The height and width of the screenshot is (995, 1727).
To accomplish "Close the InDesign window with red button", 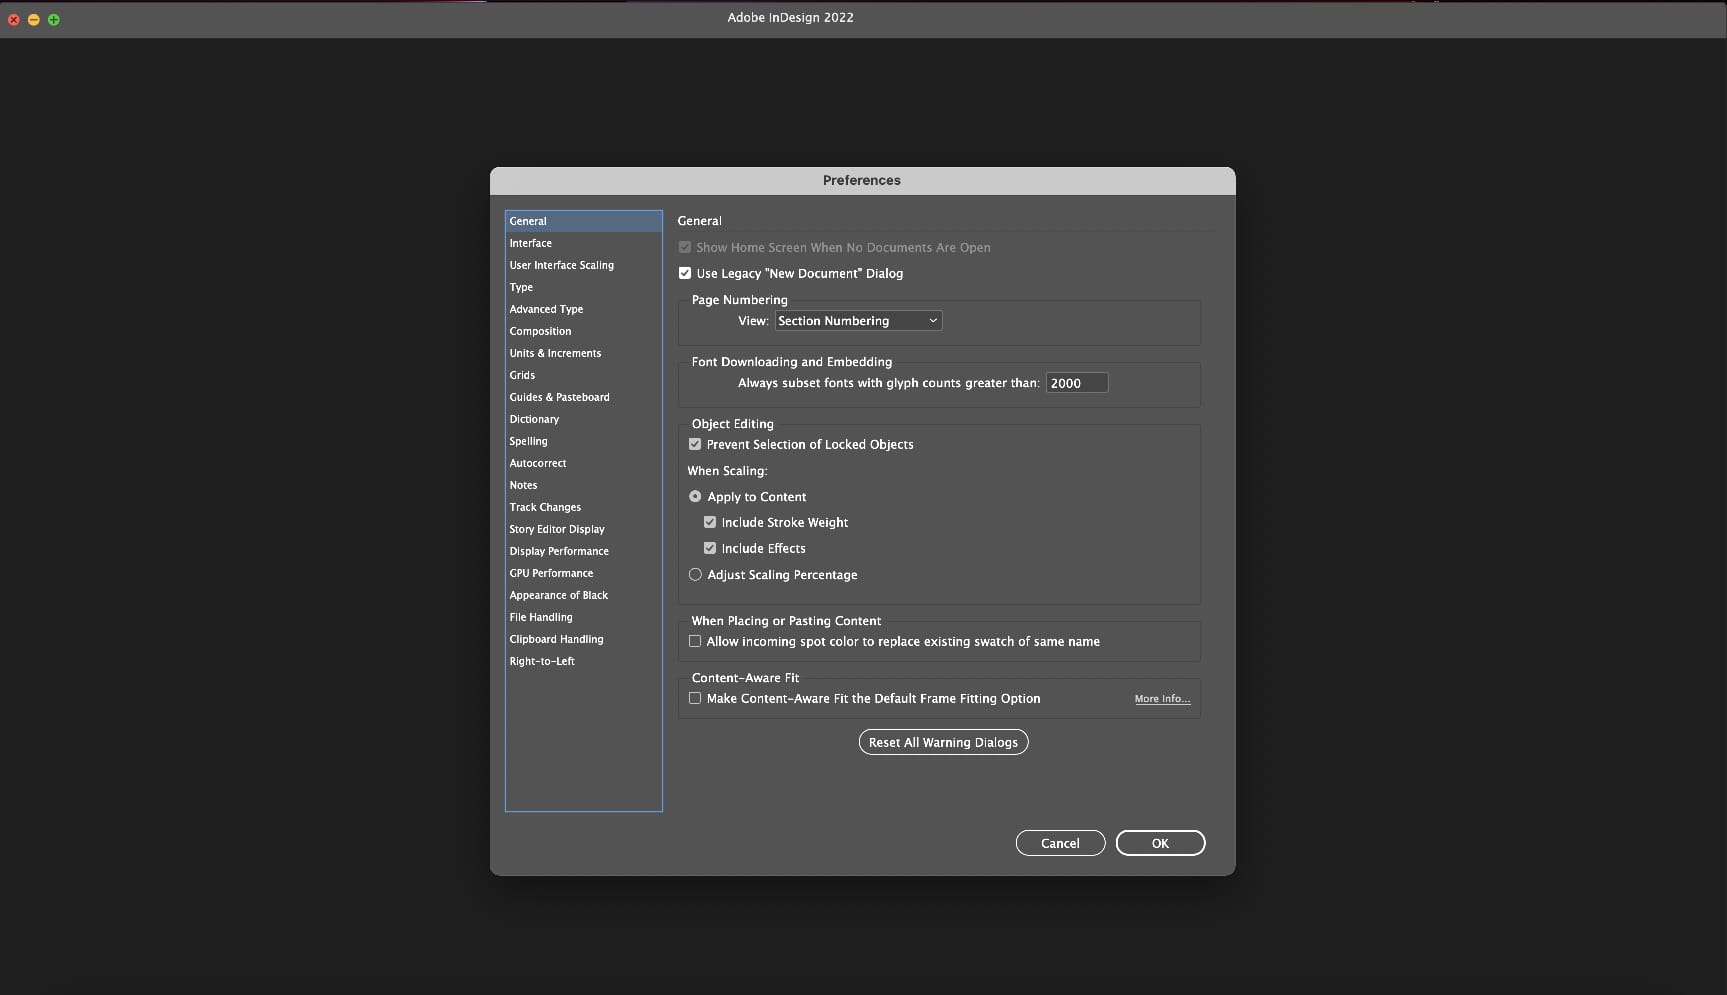I will point(14,19).
